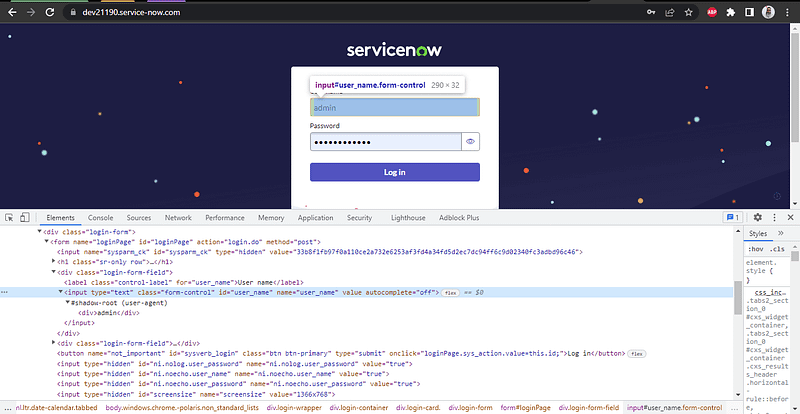This screenshot has width=800, height=414.
Task: Open saved passwords key icon
Action: (651, 12)
